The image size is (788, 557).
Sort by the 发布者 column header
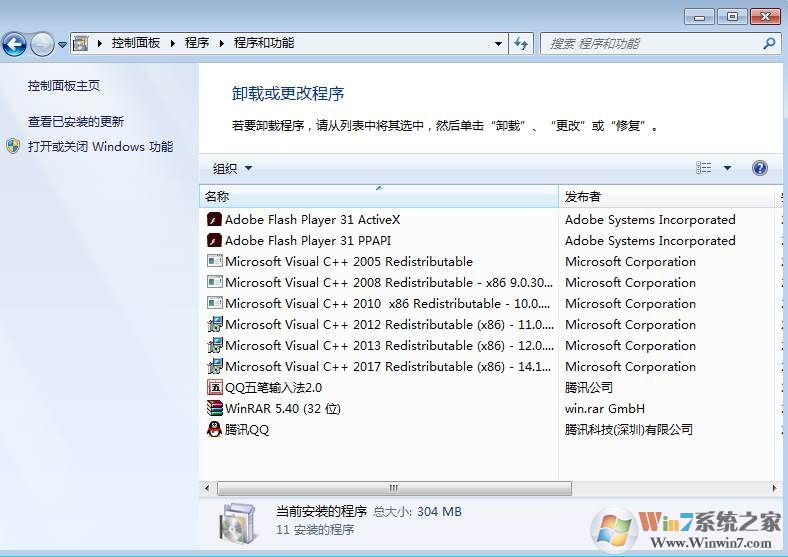point(666,197)
